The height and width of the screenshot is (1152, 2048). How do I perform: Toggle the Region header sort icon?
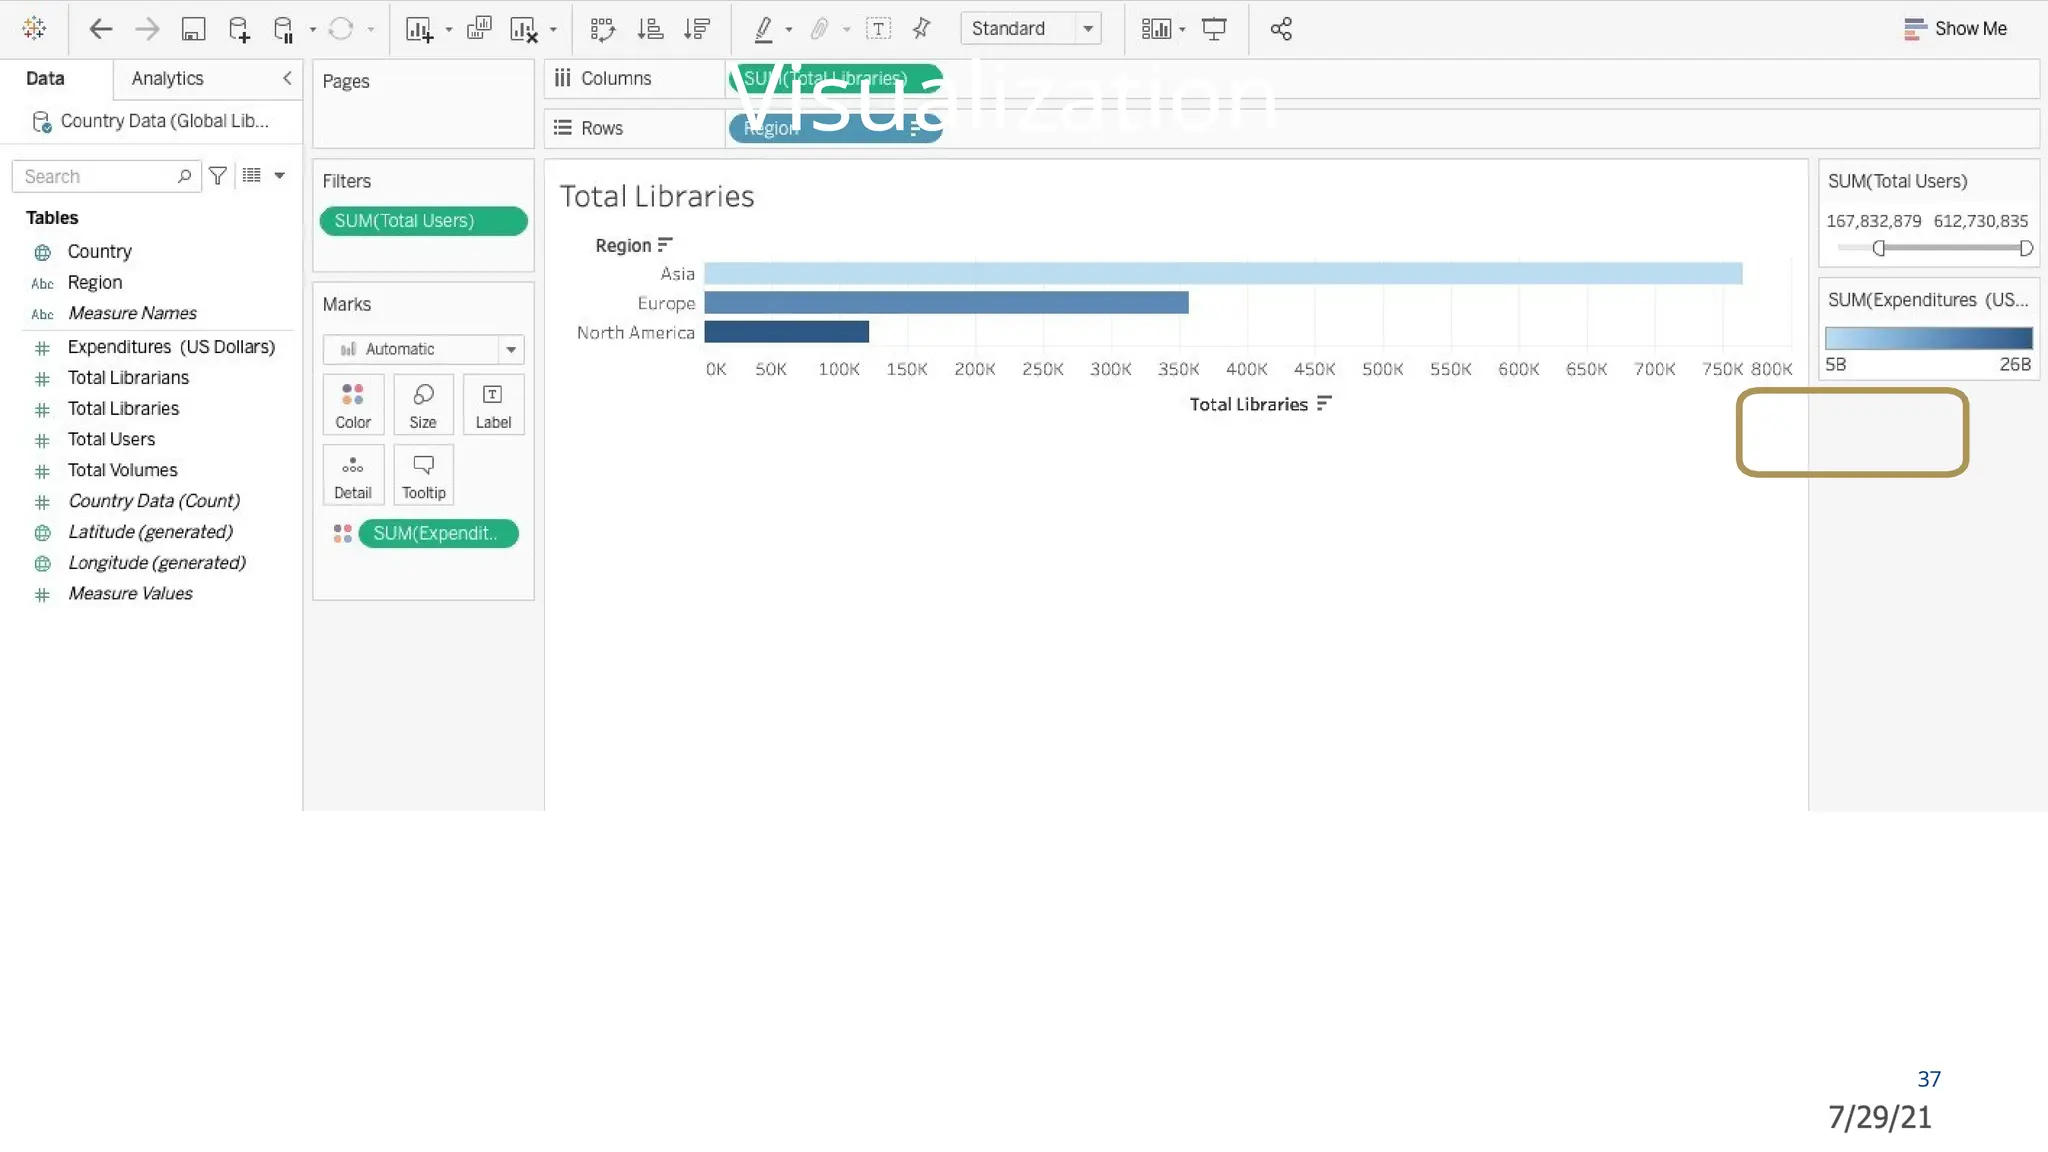click(x=665, y=245)
